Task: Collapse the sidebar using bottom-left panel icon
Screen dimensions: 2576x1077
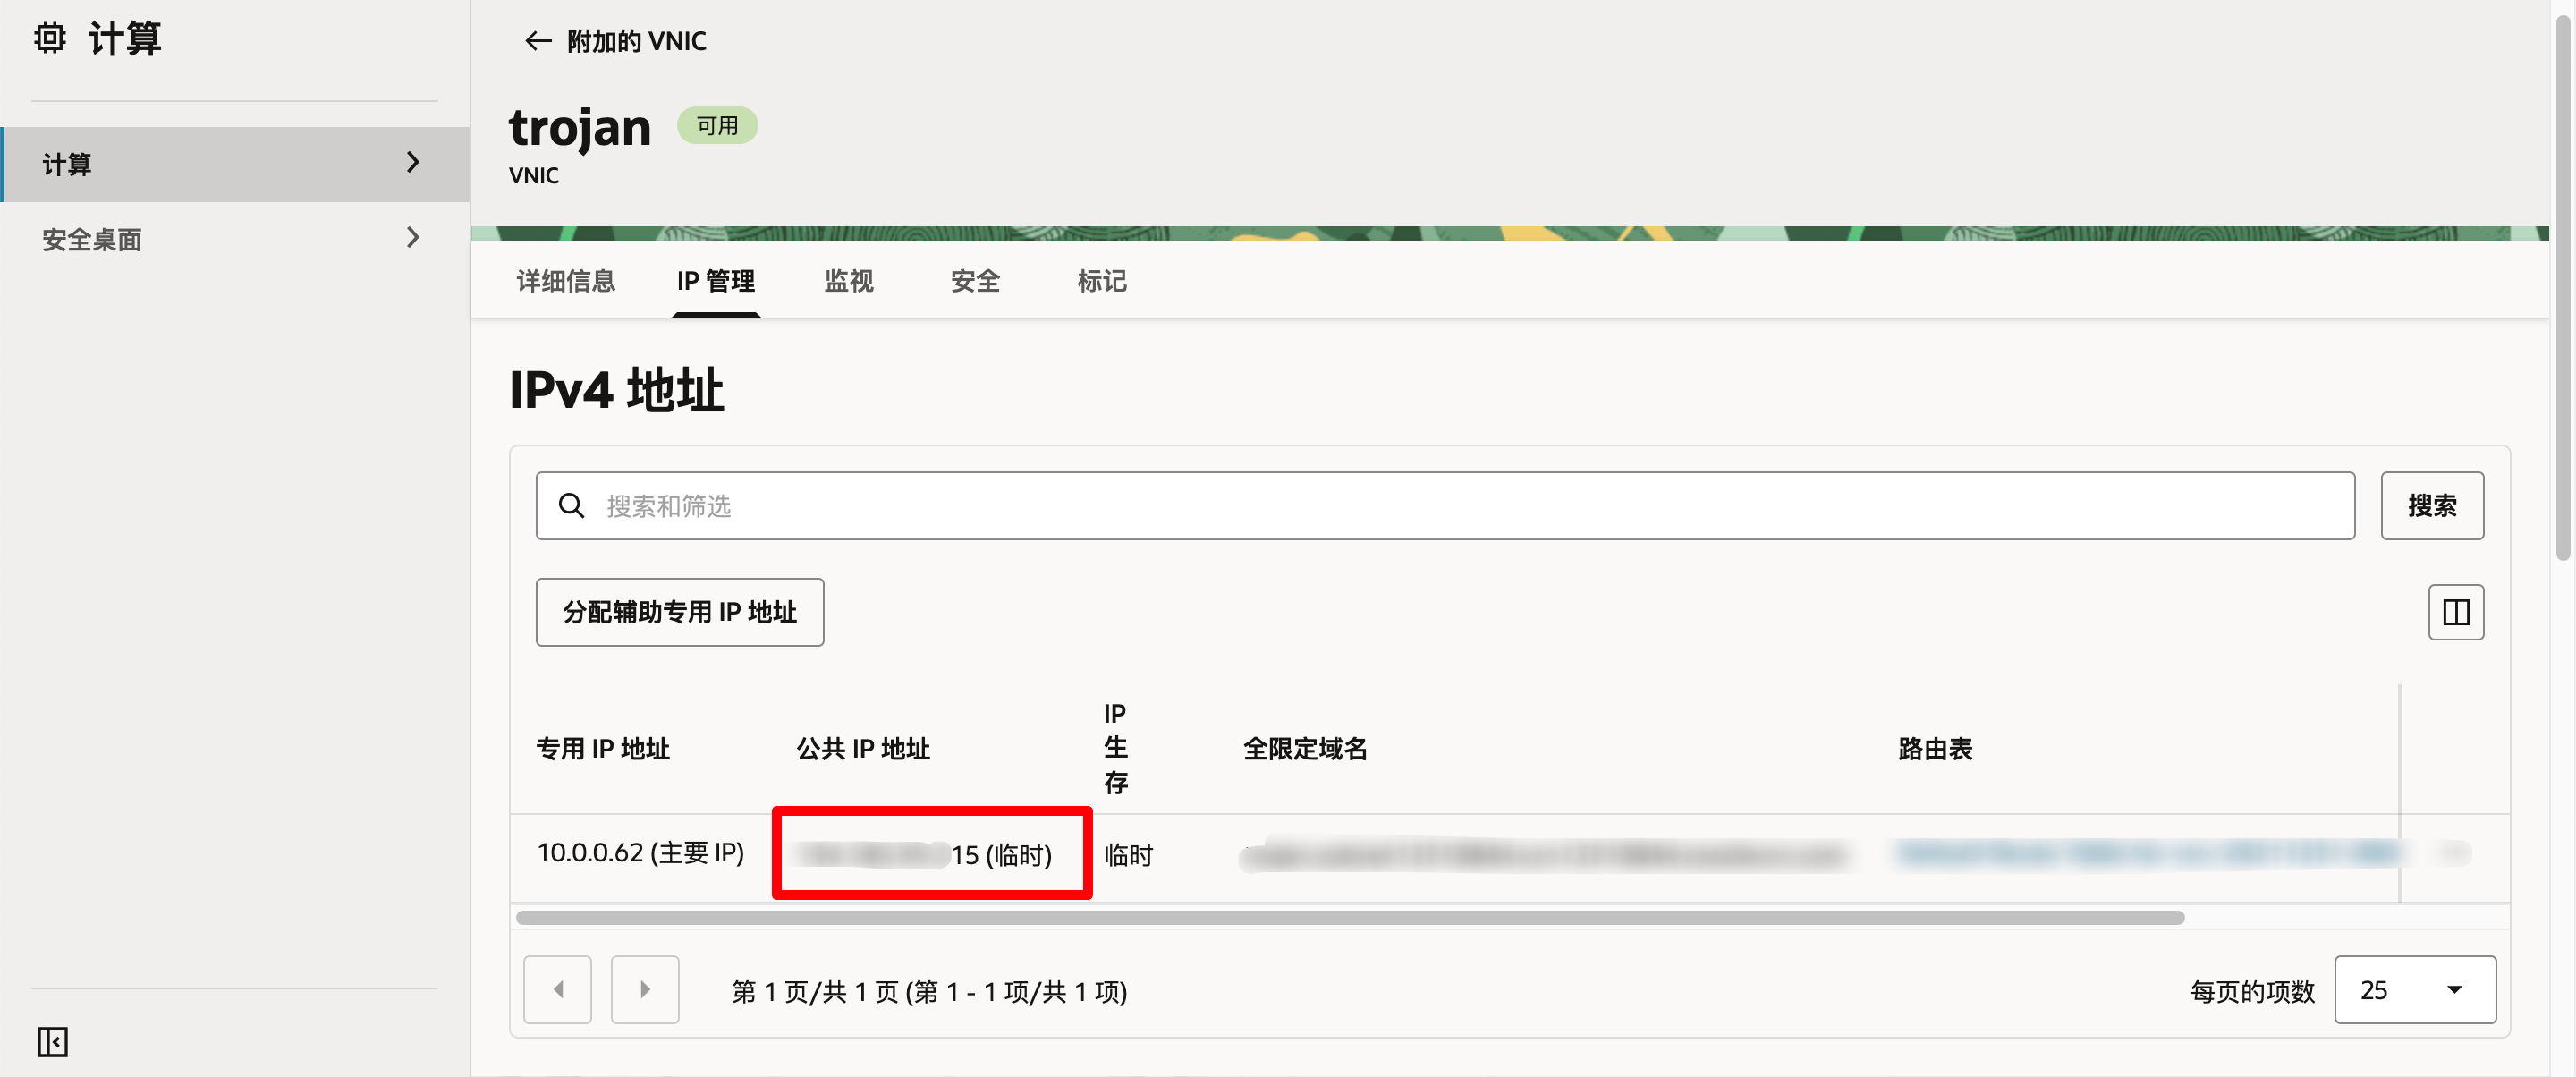Action: pos(52,1042)
